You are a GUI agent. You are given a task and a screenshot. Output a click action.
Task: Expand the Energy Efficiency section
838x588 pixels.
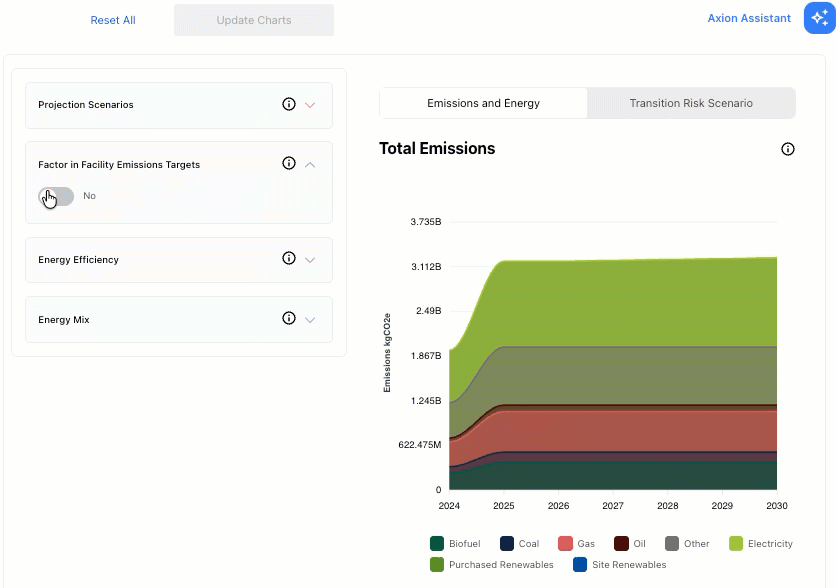coord(310,260)
